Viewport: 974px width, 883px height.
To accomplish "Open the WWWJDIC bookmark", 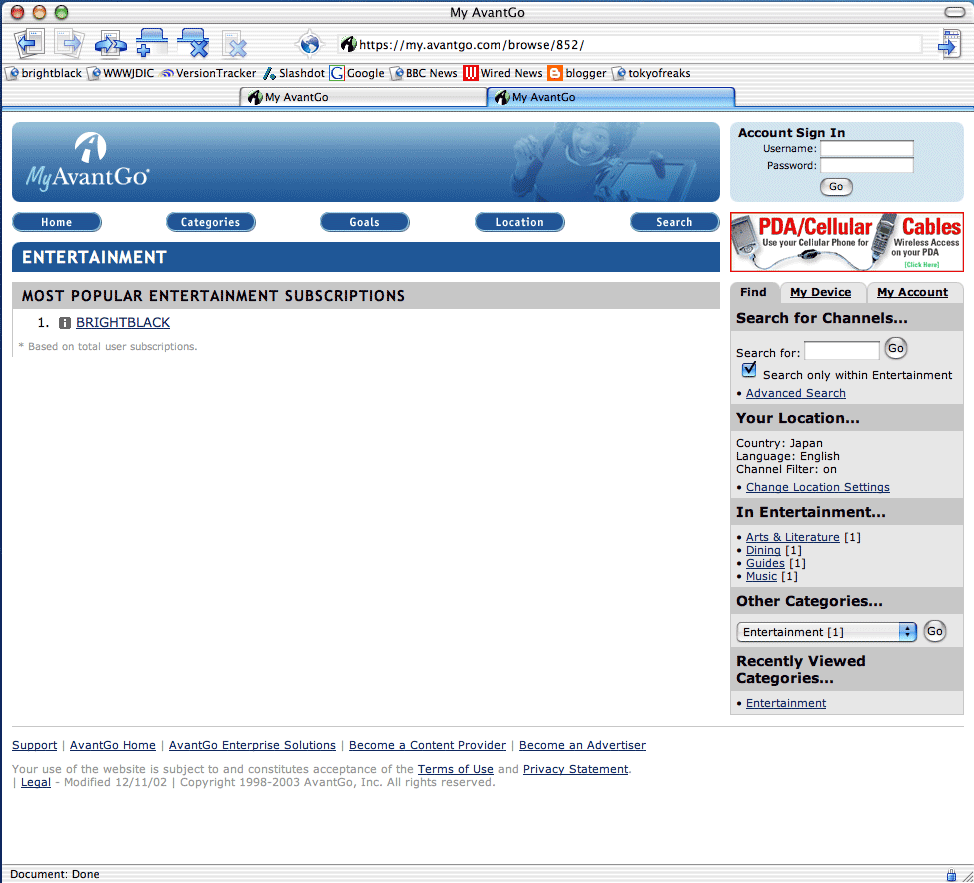I will (x=121, y=73).
